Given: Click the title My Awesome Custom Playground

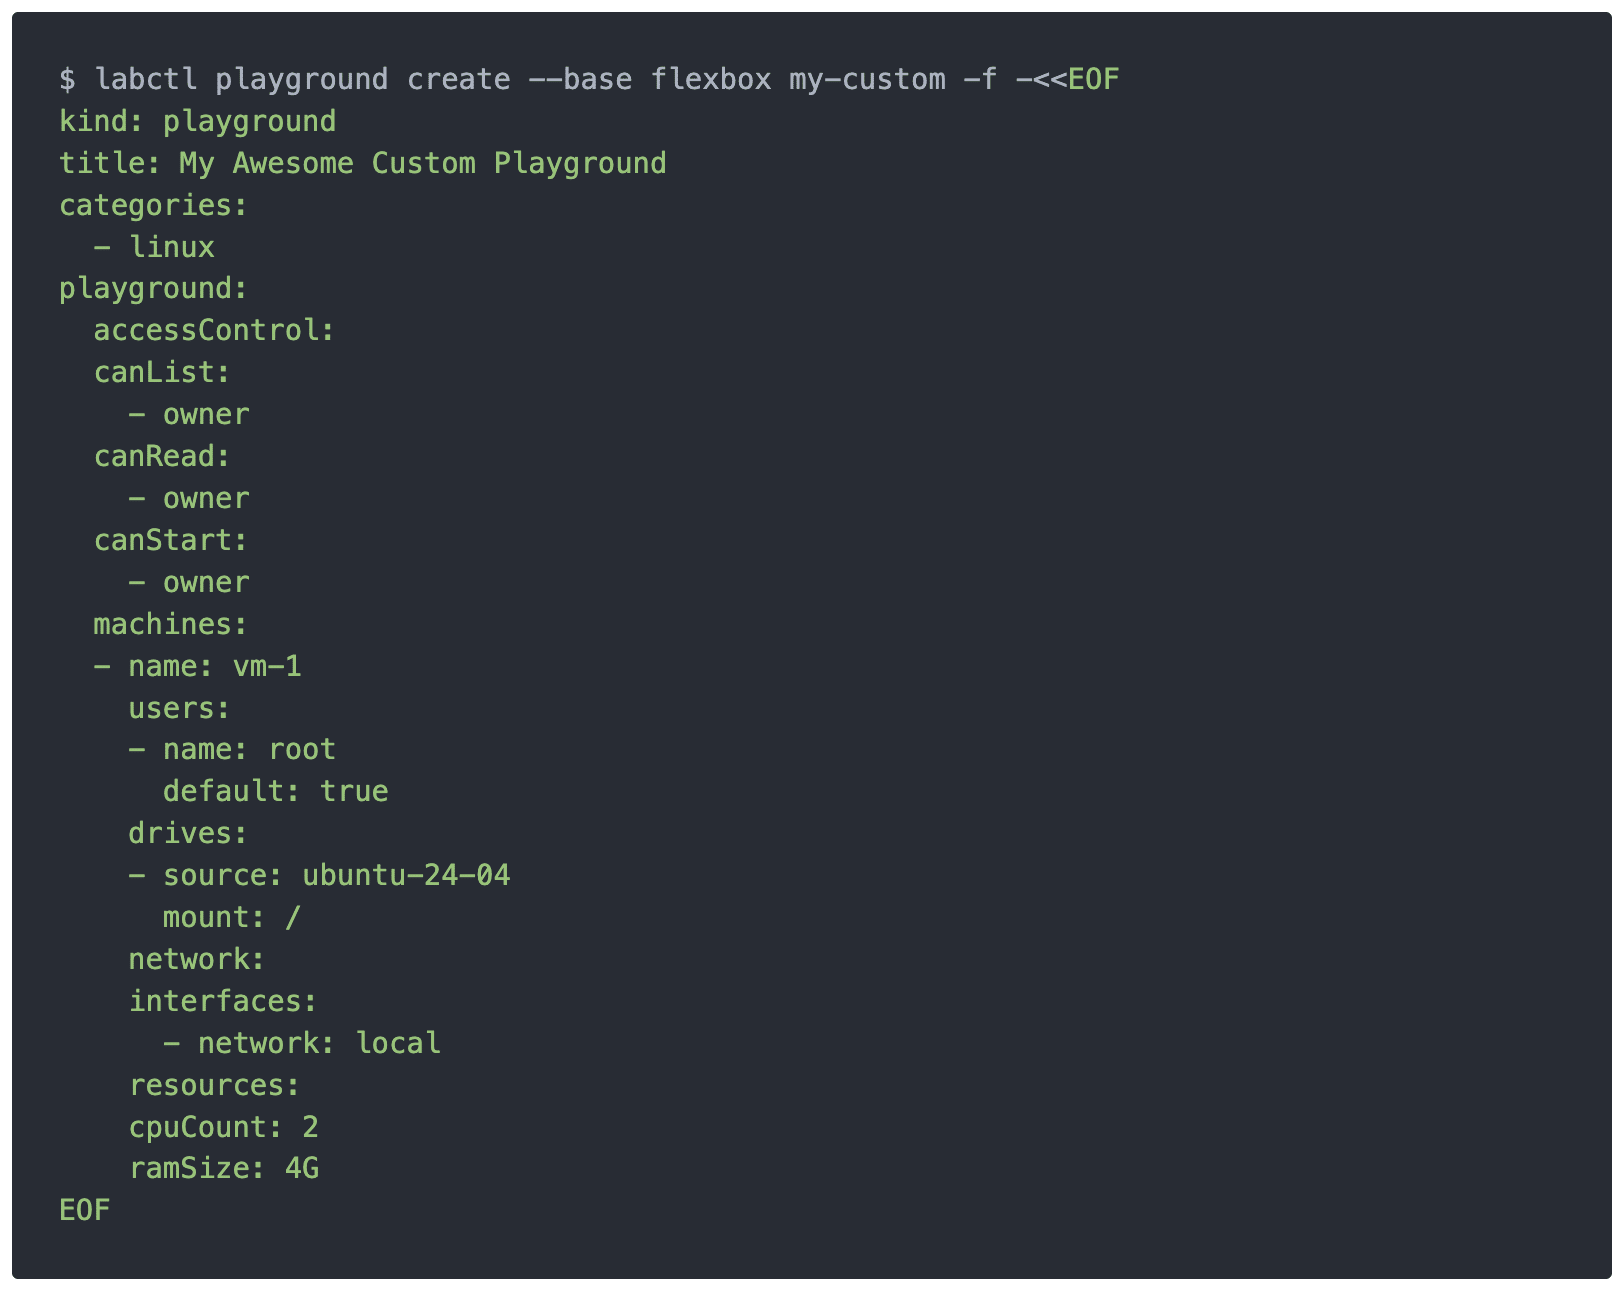Looking at the screenshot, I should (x=423, y=163).
